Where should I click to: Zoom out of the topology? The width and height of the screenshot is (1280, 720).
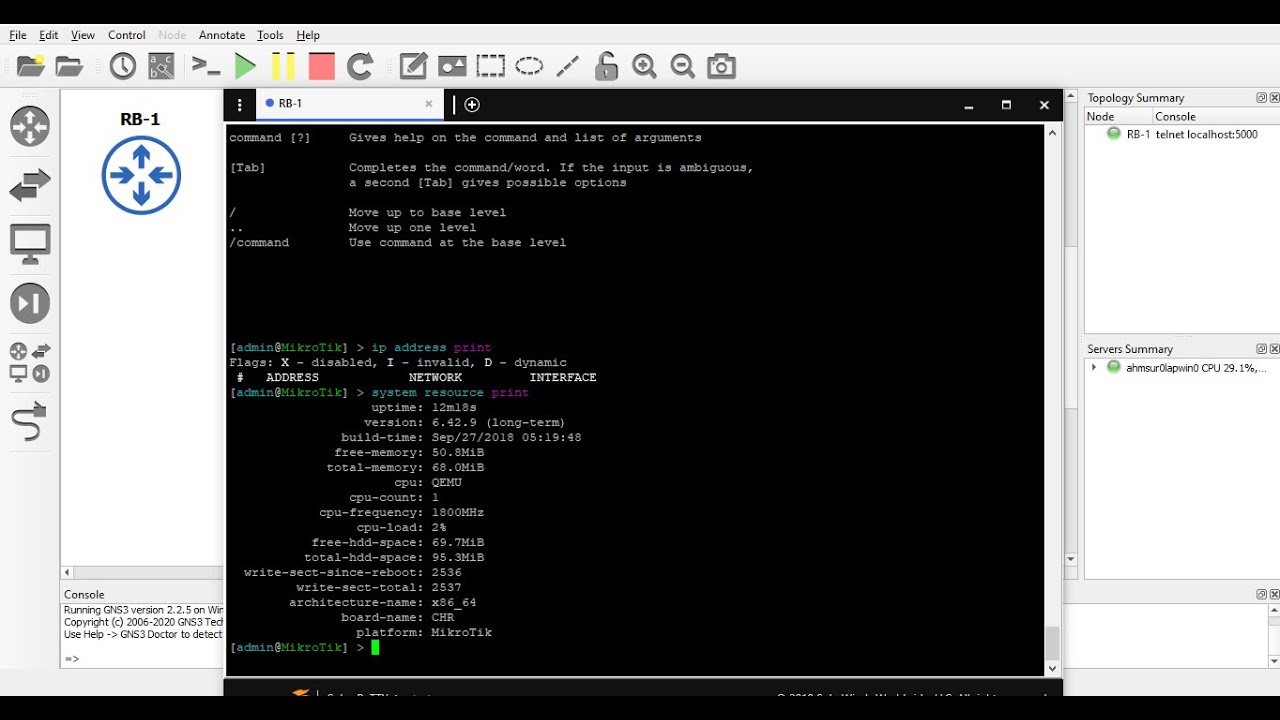[x=683, y=67]
